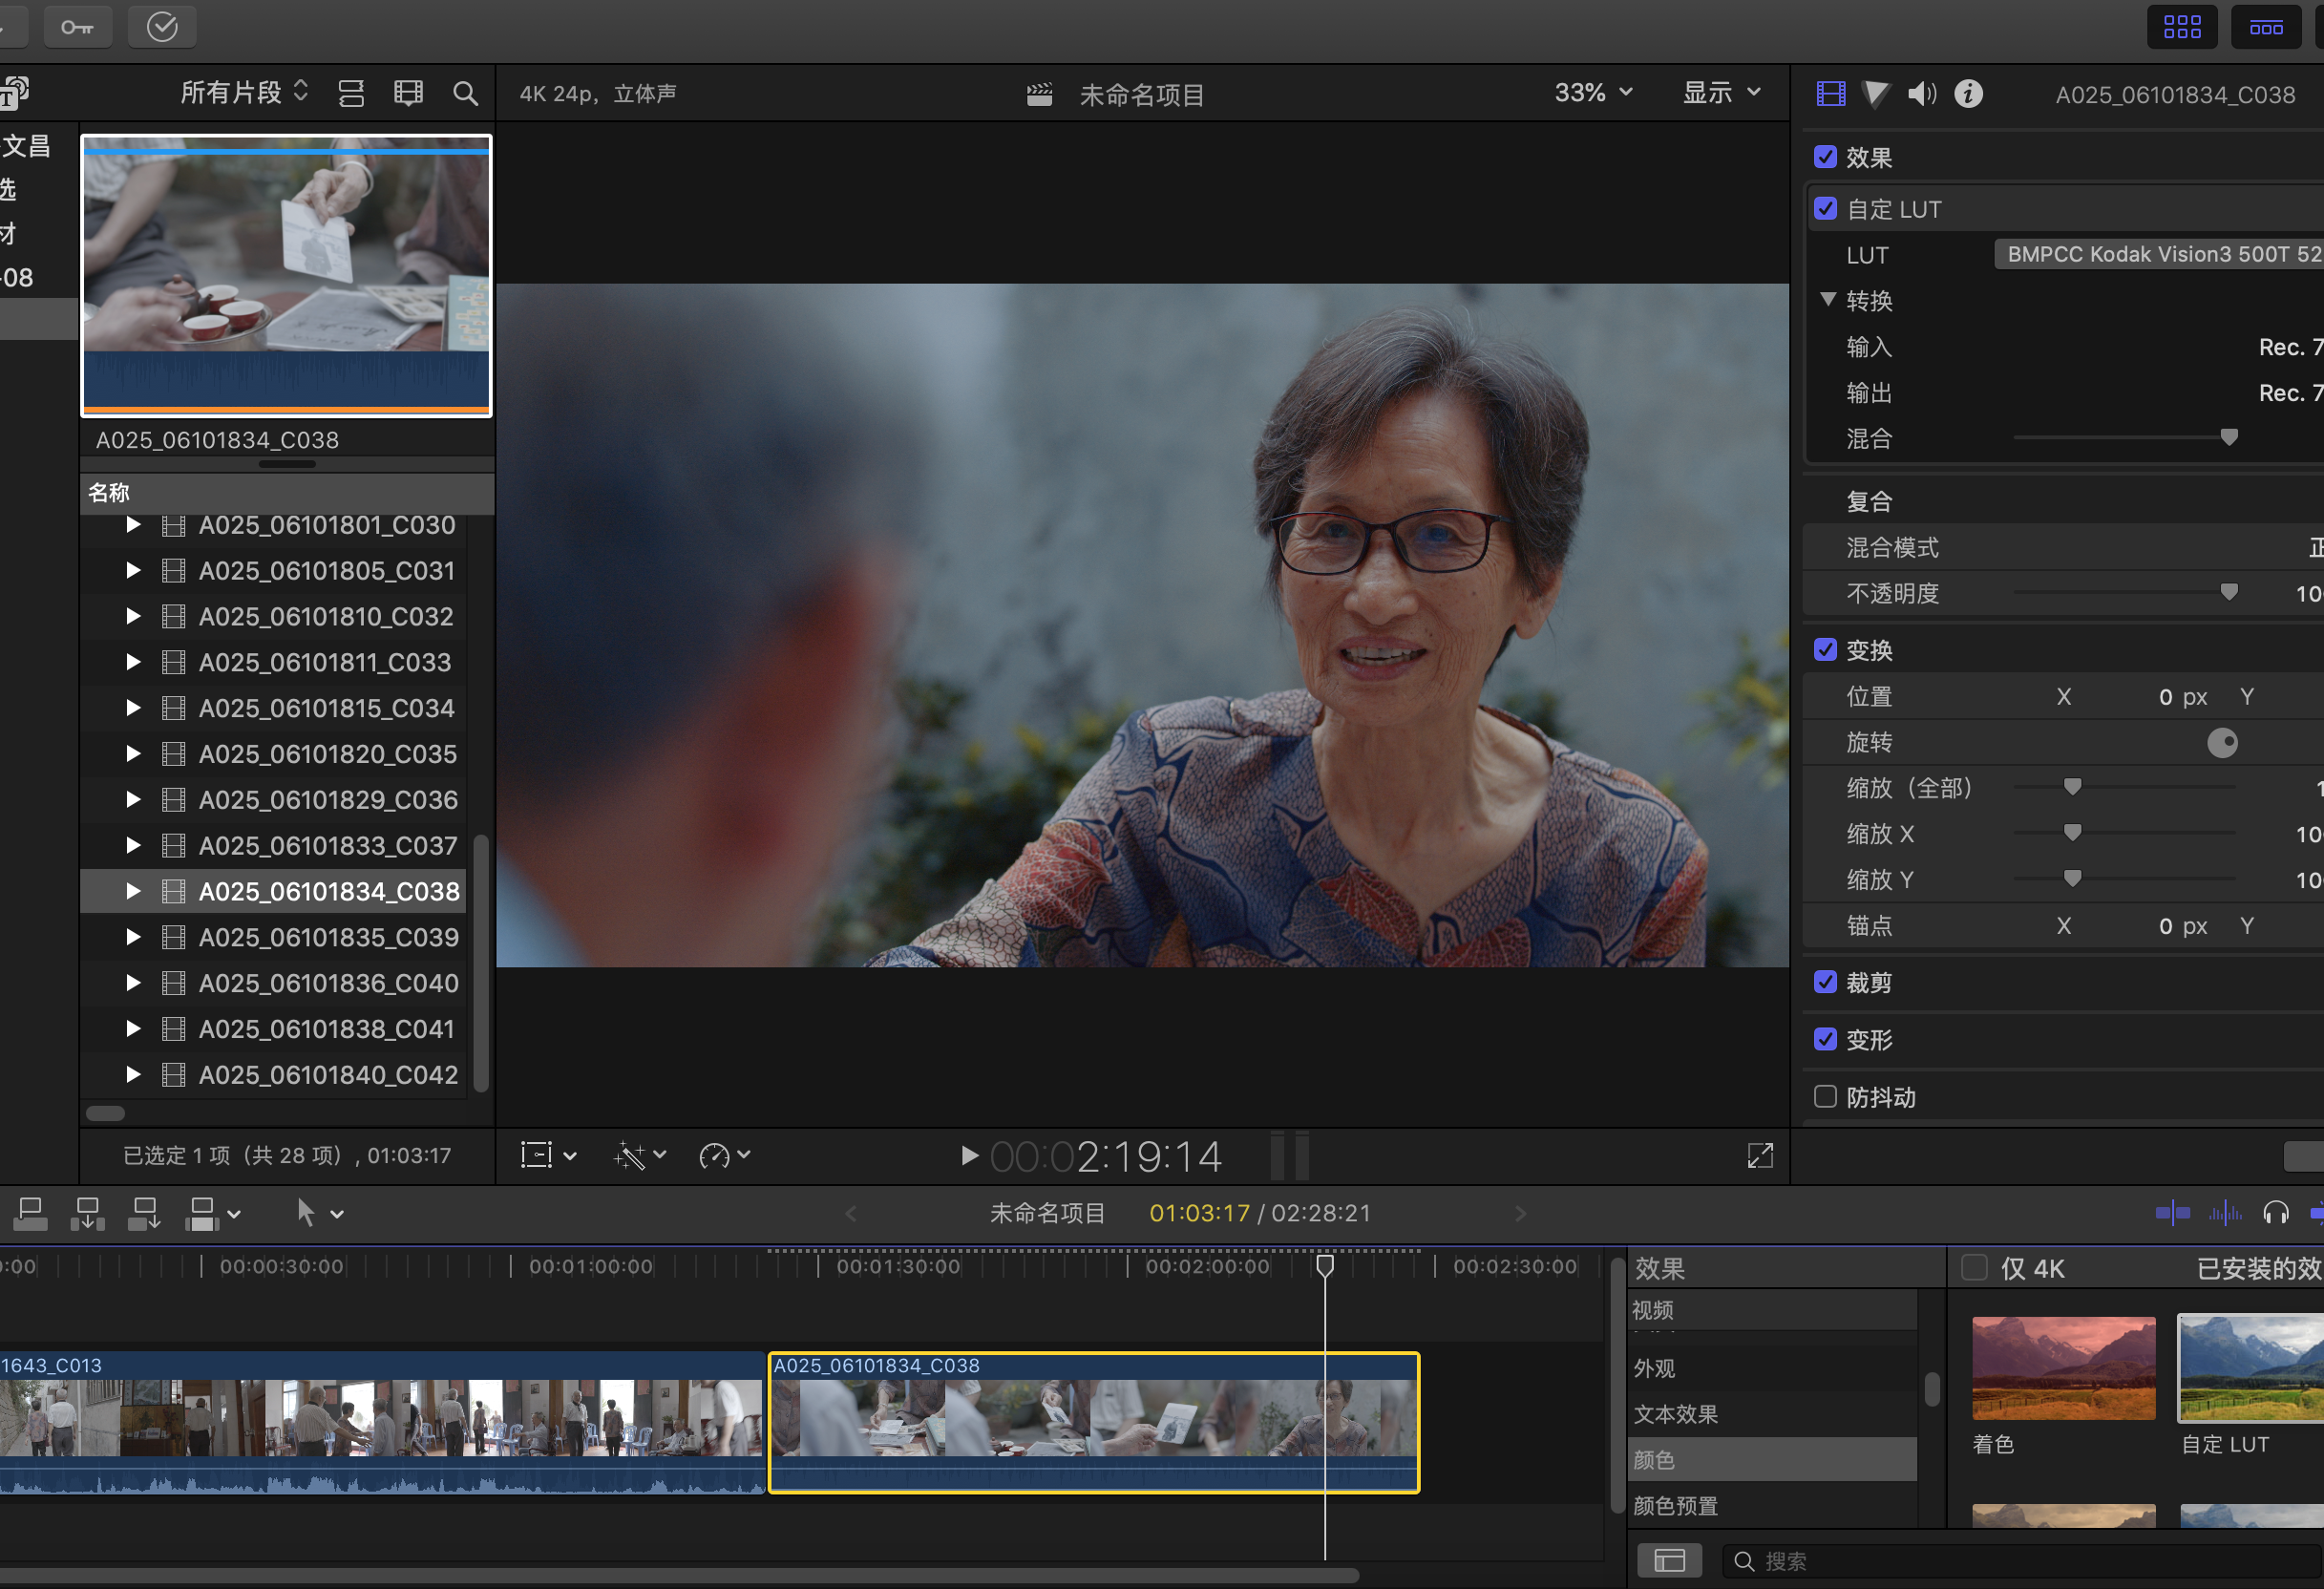Play the viewer with the play button
2324x1589 pixels.
point(969,1156)
